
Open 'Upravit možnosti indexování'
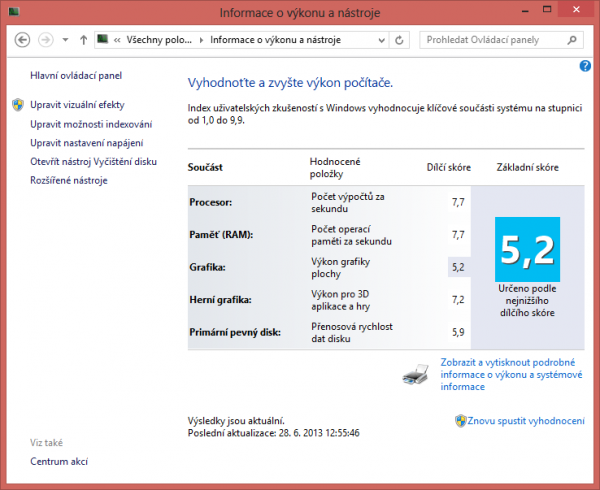pos(91,124)
